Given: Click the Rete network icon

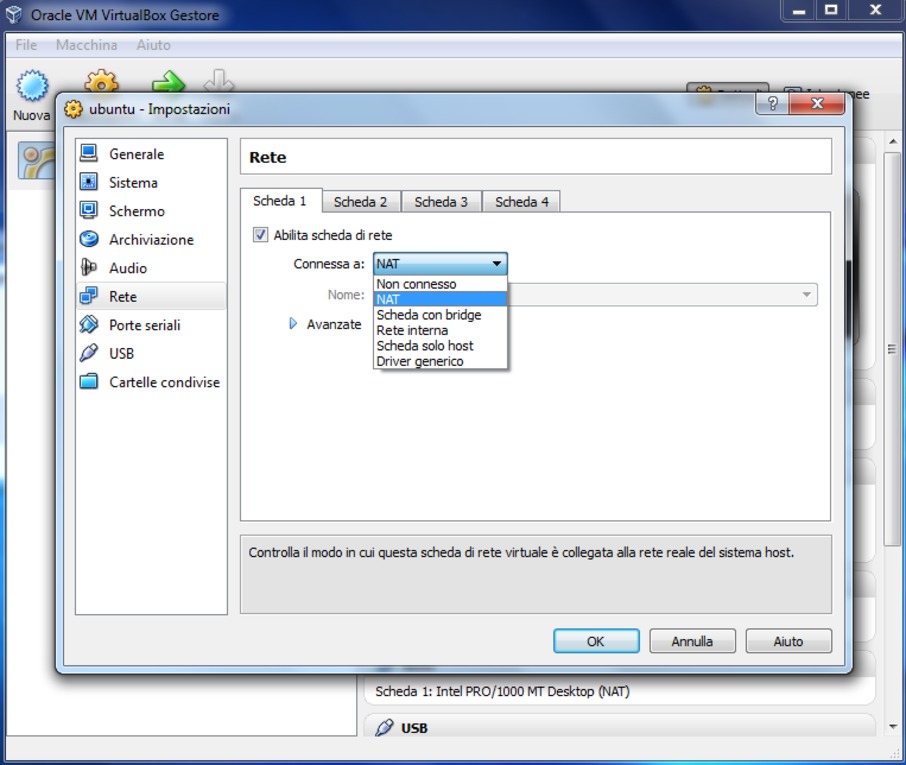Looking at the screenshot, I should (x=89, y=296).
